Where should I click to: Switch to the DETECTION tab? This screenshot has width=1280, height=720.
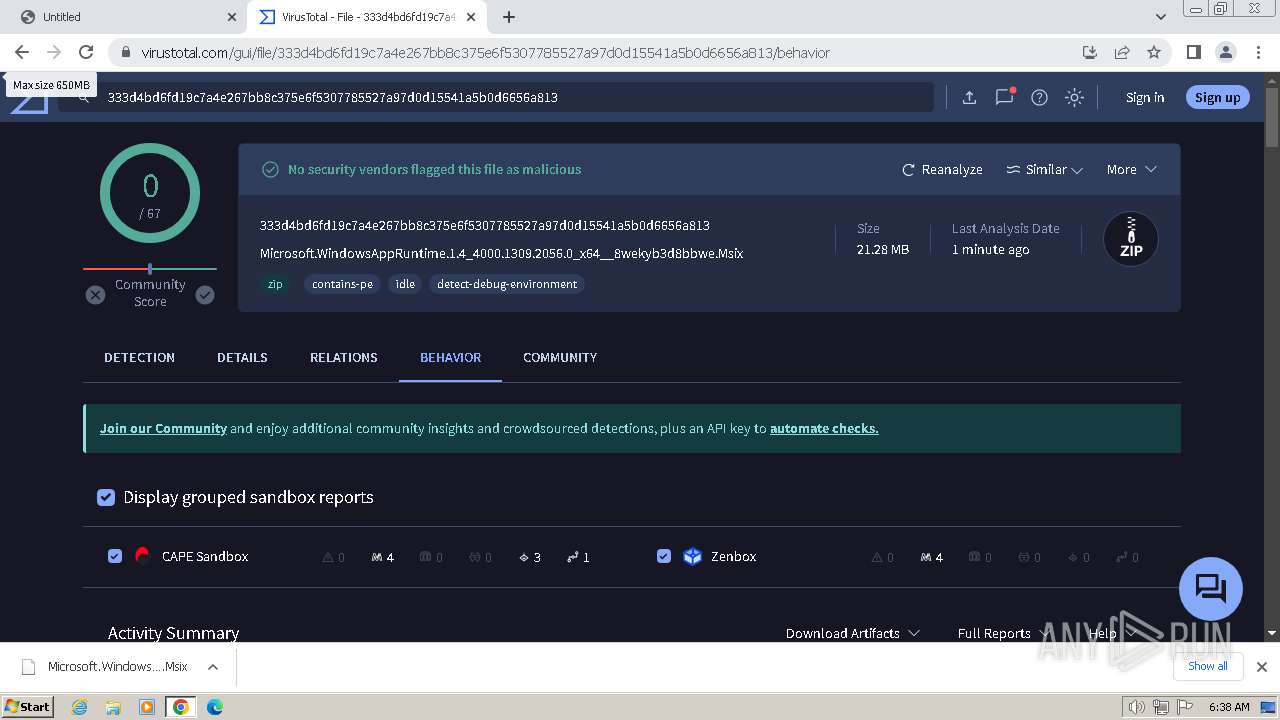(x=139, y=358)
